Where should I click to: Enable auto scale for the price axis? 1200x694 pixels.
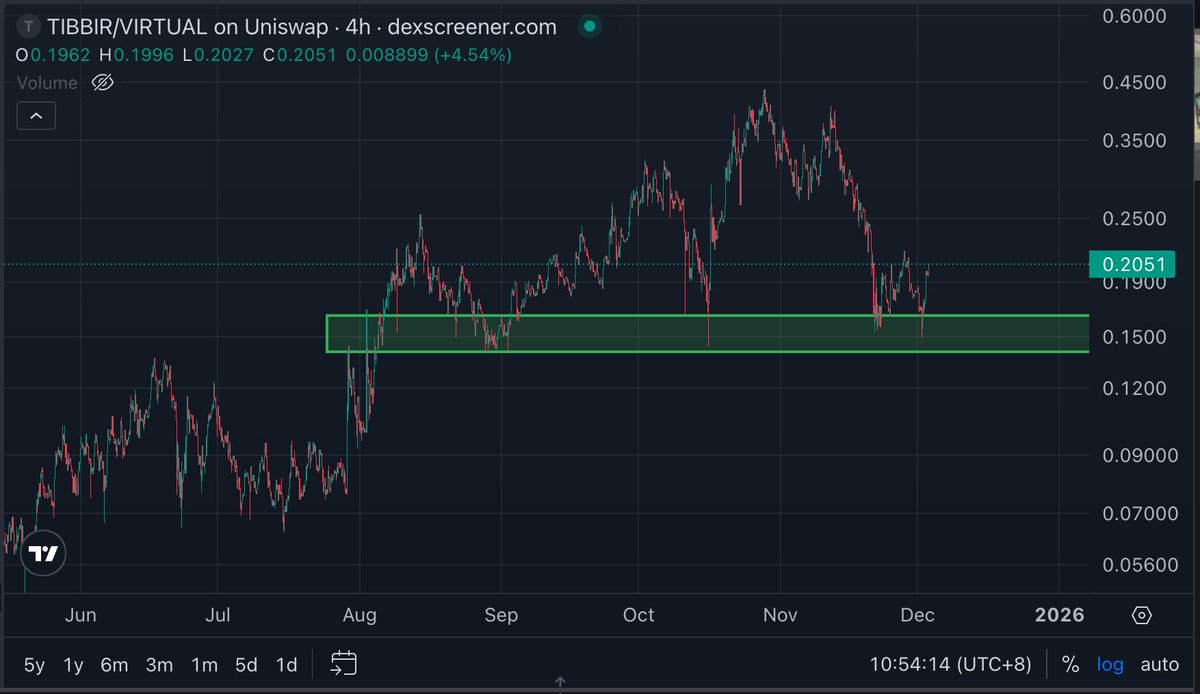click(1159, 663)
